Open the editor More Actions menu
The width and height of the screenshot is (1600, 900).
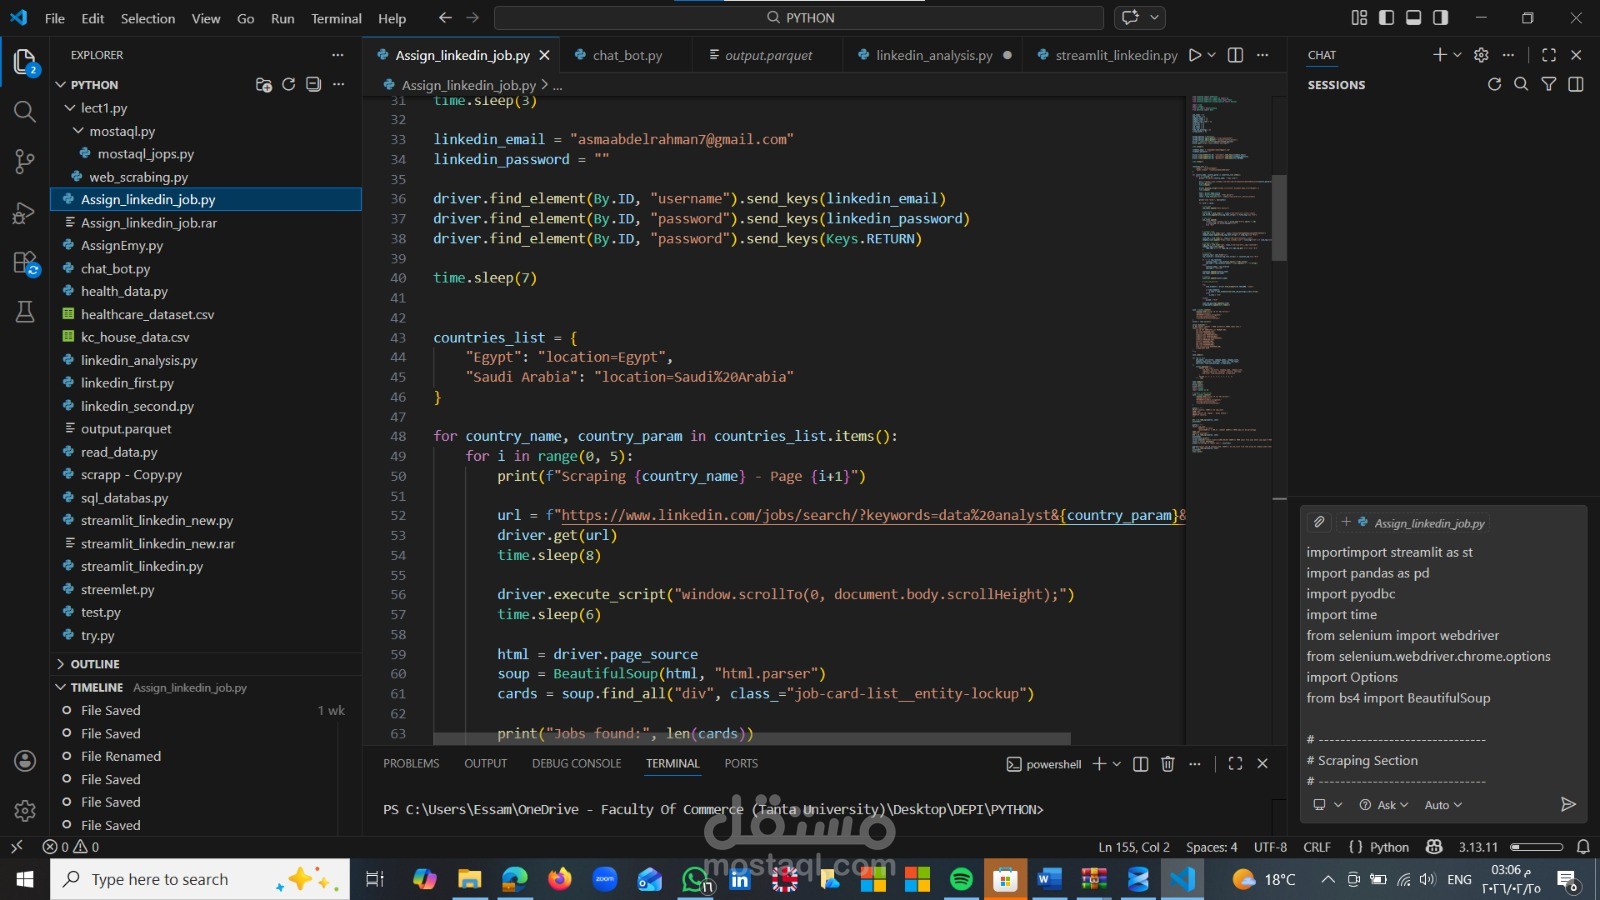coord(1263,55)
